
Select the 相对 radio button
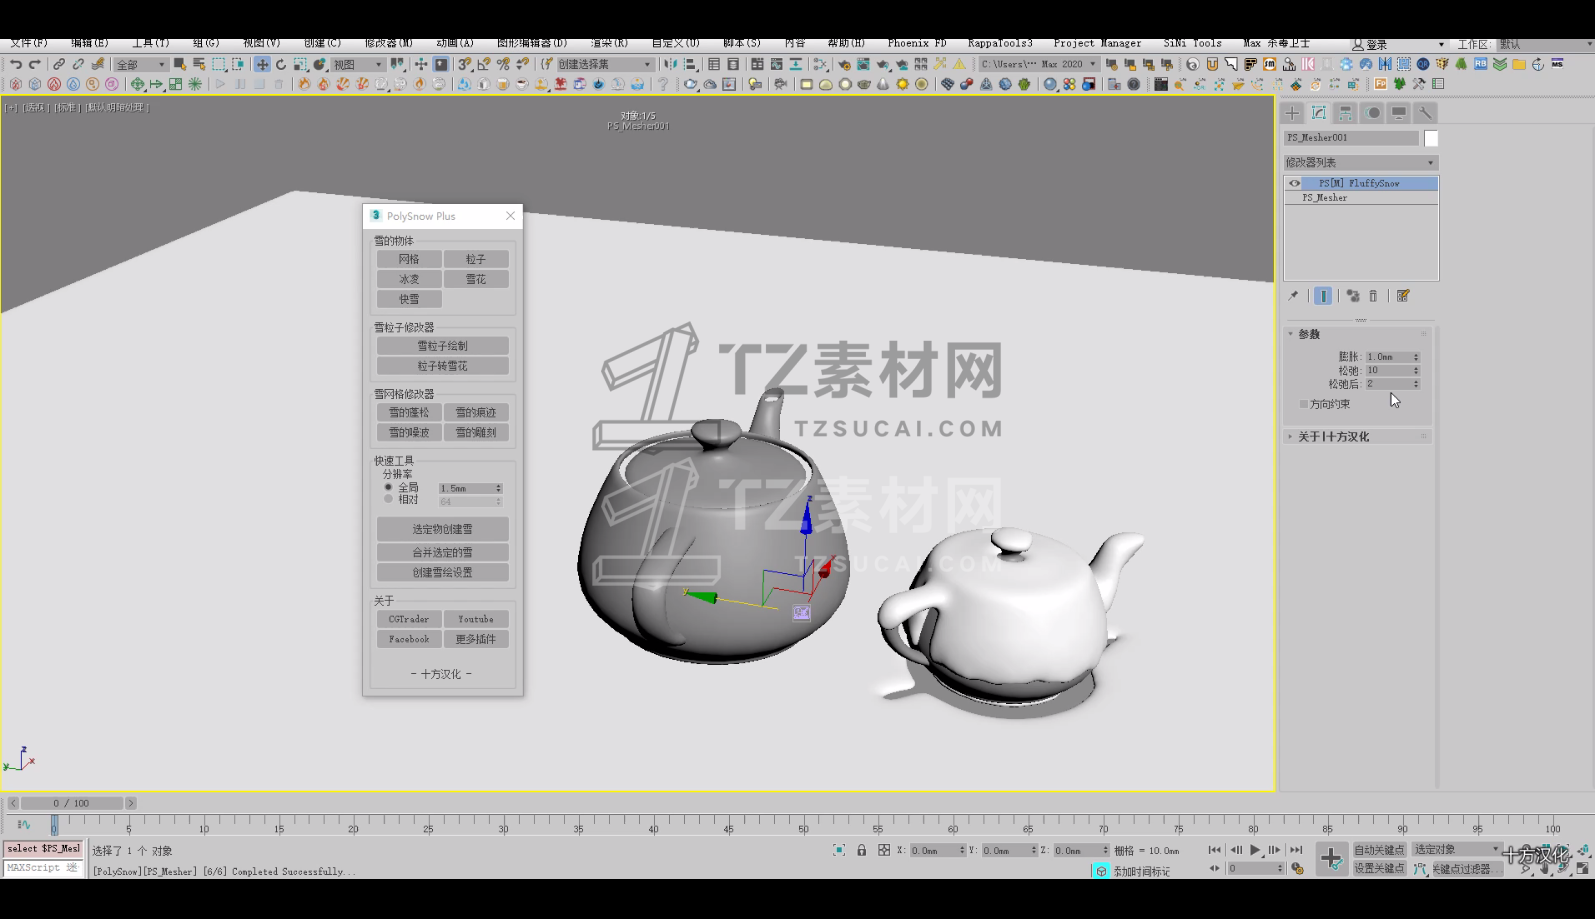(x=389, y=499)
